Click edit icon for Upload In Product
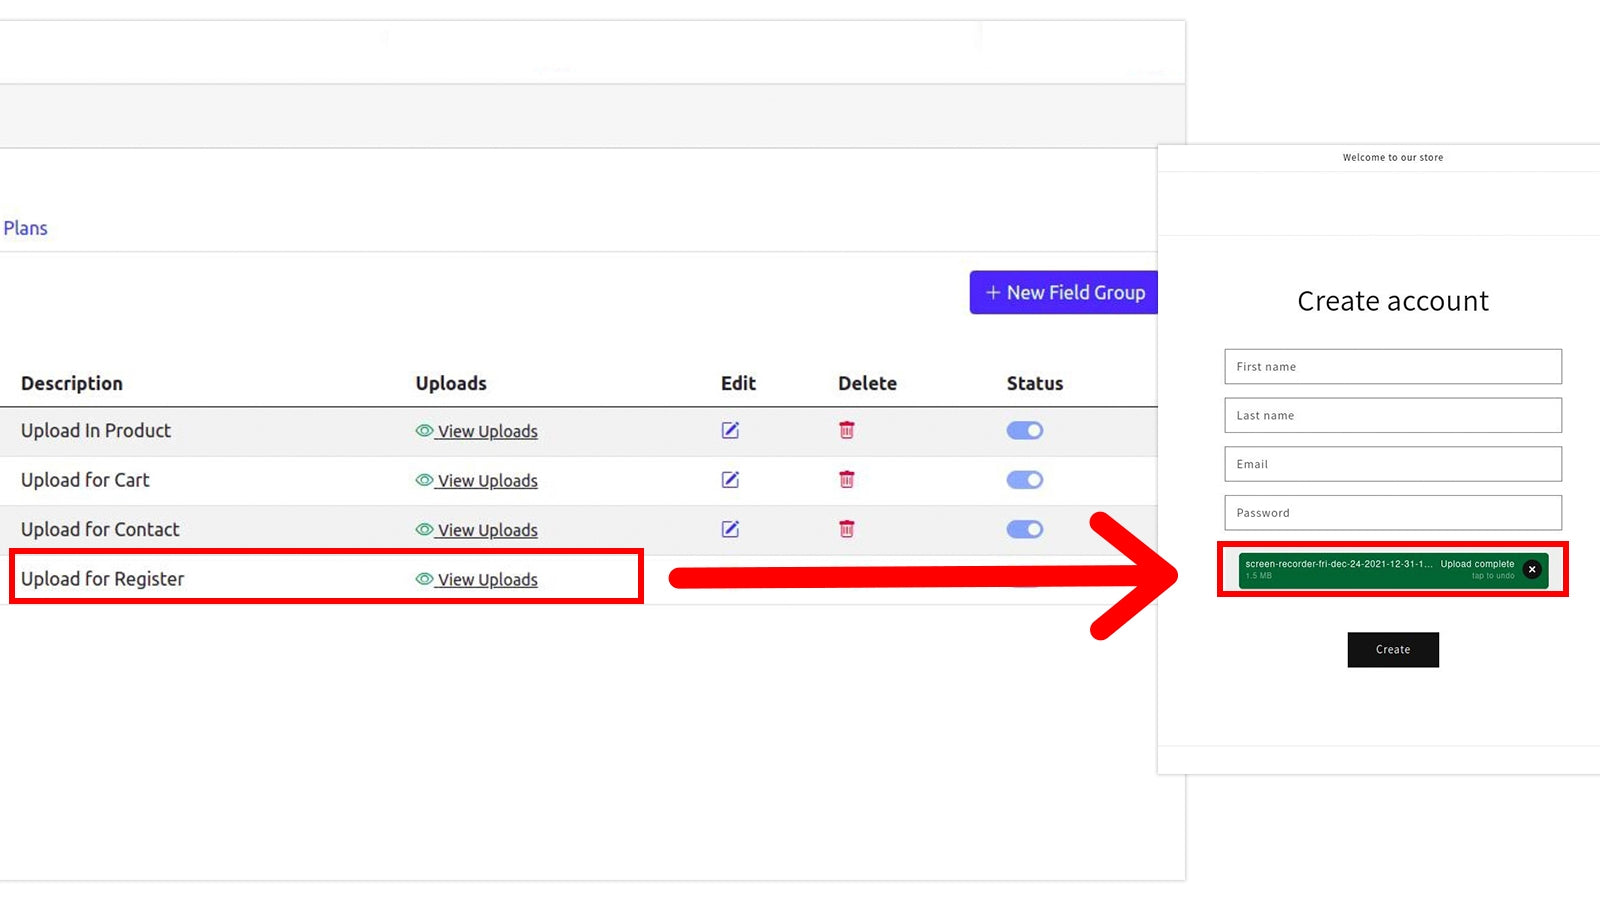This screenshot has height=900, width=1600. pos(730,430)
